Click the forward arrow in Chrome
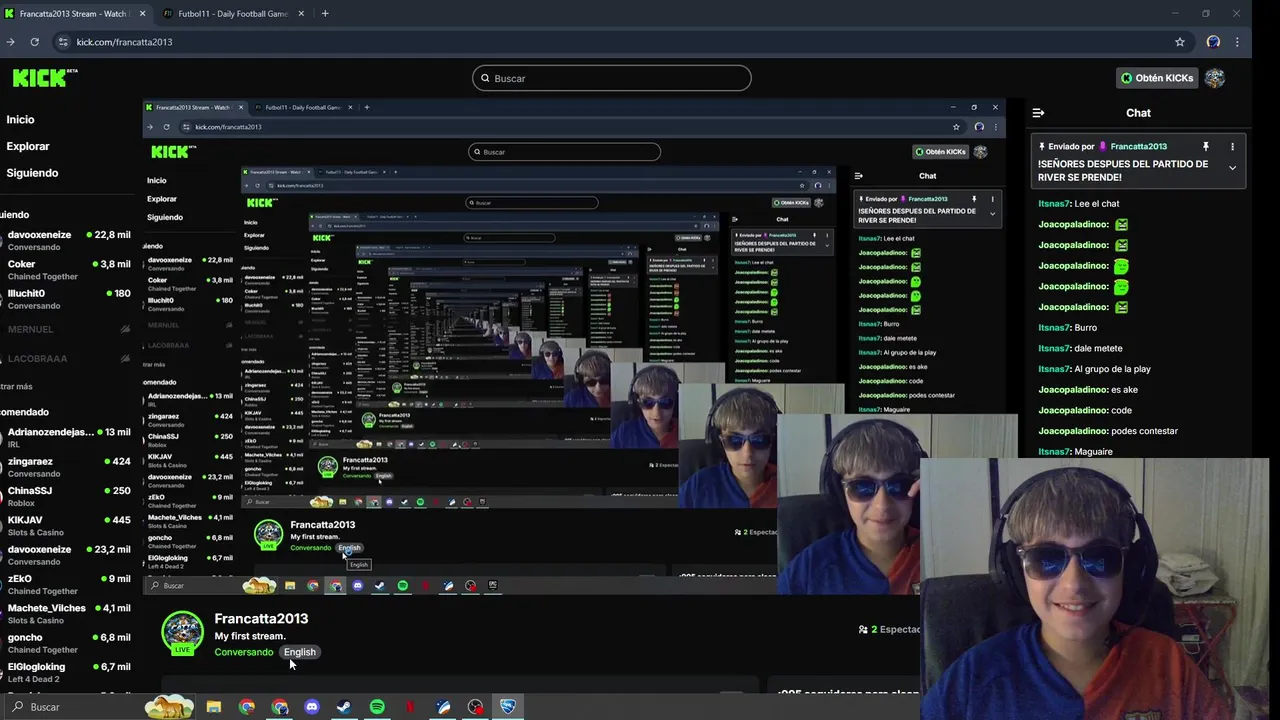The image size is (1280, 720). (x=10, y=42)
